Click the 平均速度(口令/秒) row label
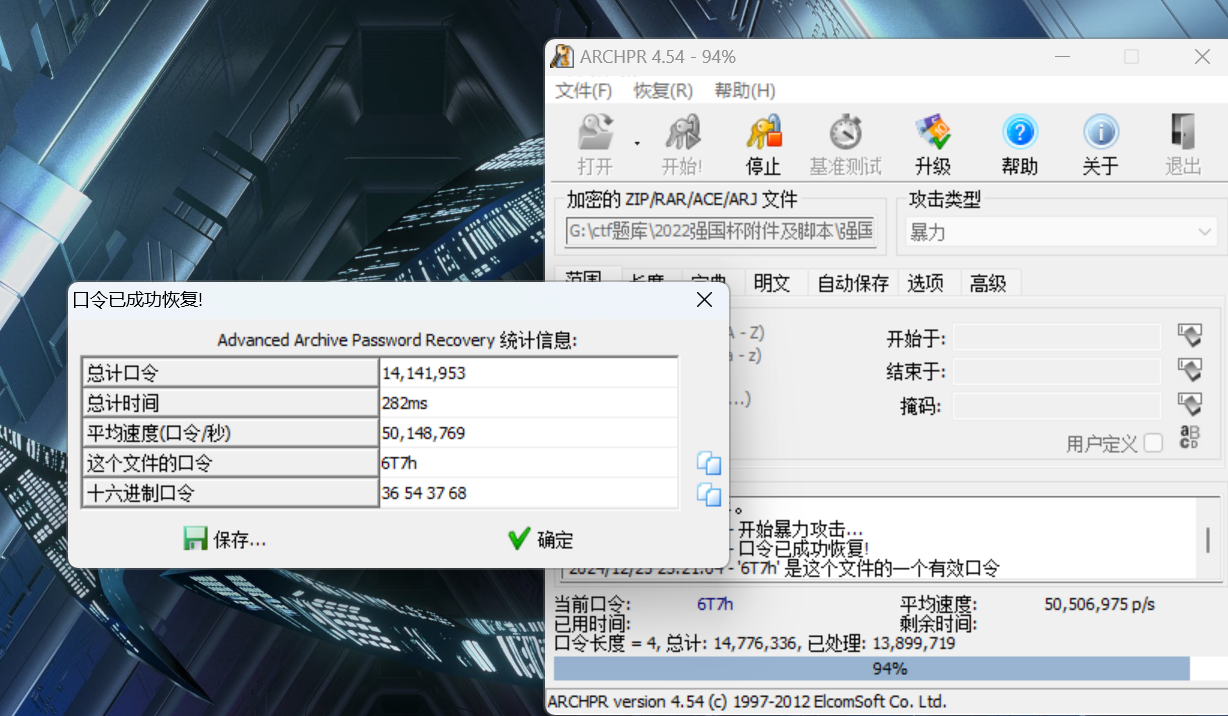Screen dimensions: 1228x716 [230, 433]
